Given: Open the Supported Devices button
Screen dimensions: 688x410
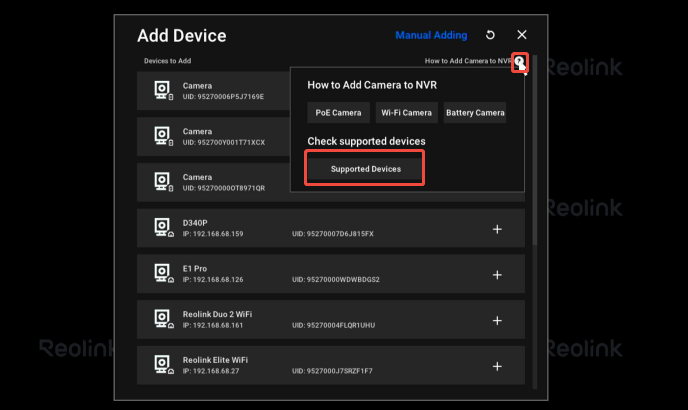Looking at the screenshot, I should (x=366, y=169).
